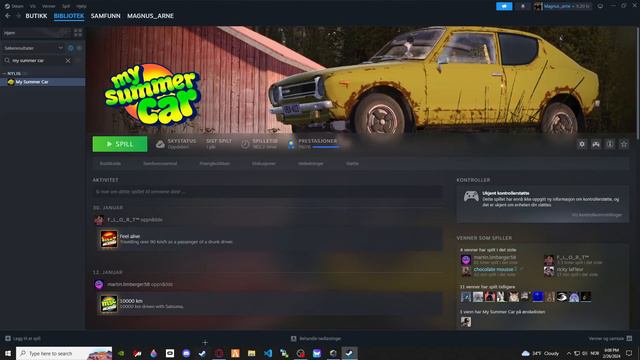Click the blue announcements megaphone button
This screenshot has height=360, width=640.
point(504,6)
